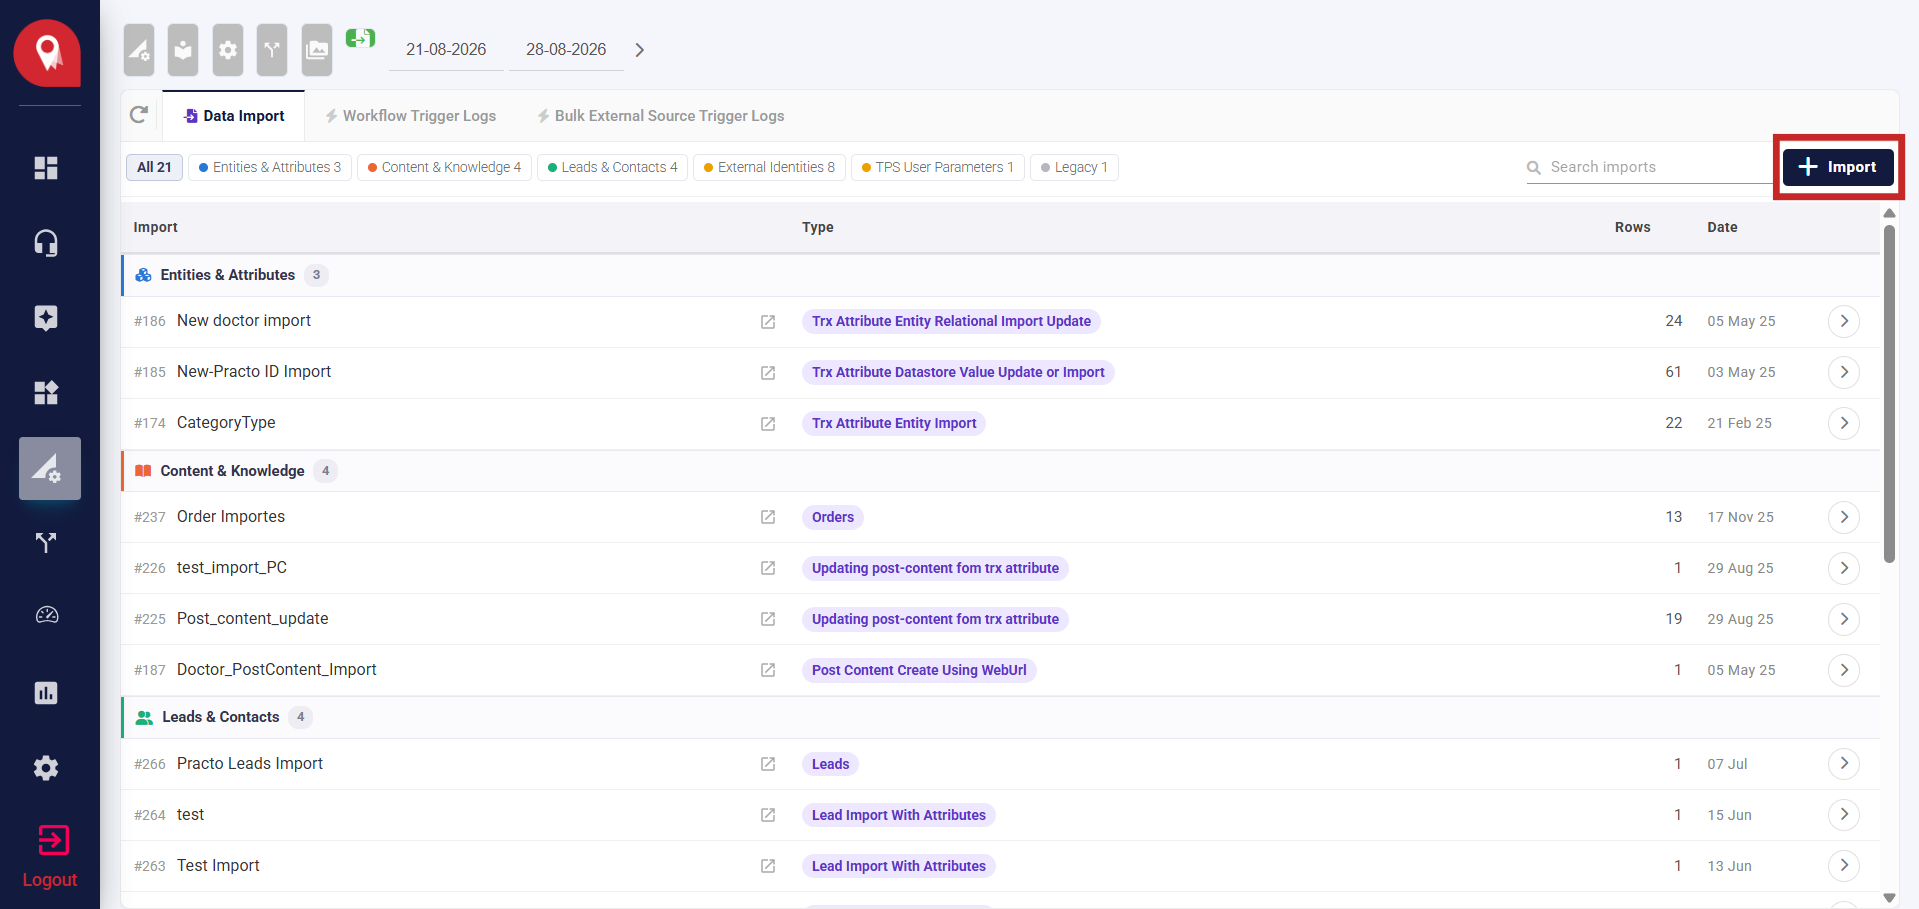Click the image gallery icon in top toolbar
This screenshot has width=1919, height=909.
click(x=317, y=50)
